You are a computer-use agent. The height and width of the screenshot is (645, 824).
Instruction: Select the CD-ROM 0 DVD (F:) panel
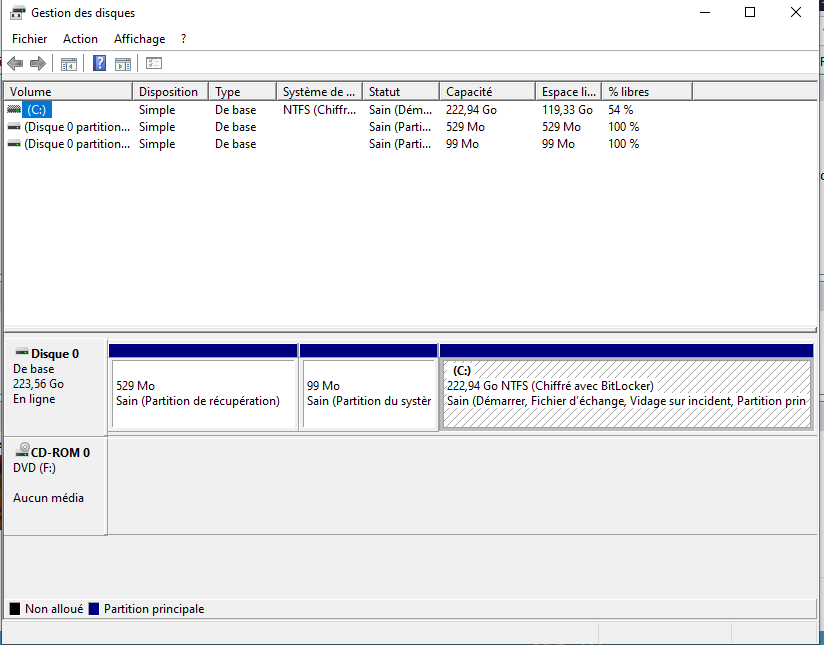[x=55, y=486]
